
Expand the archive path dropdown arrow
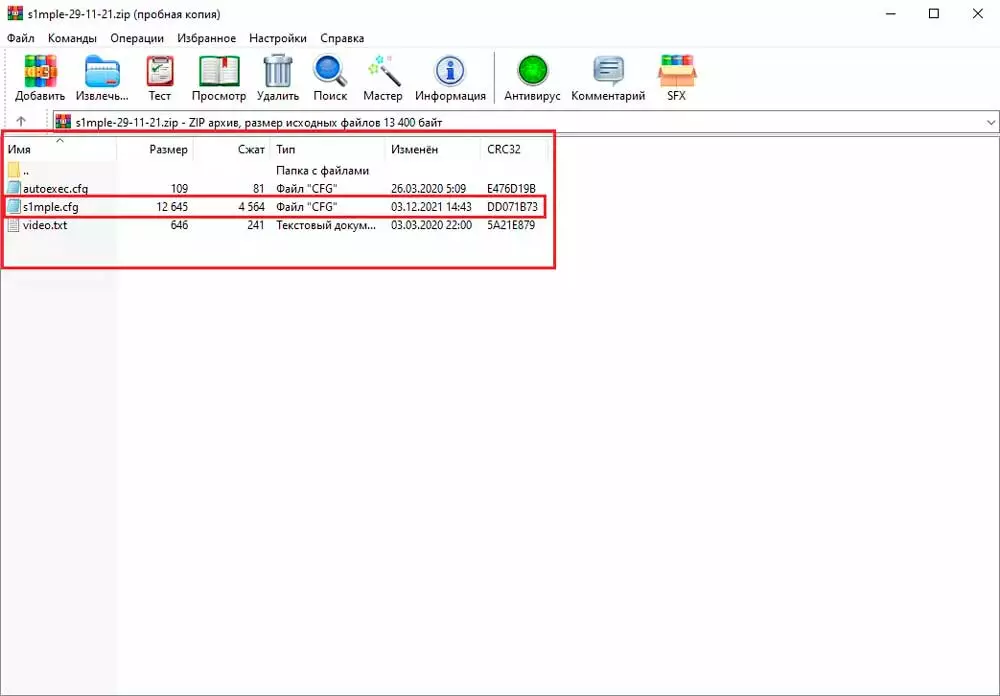point(991,122)
